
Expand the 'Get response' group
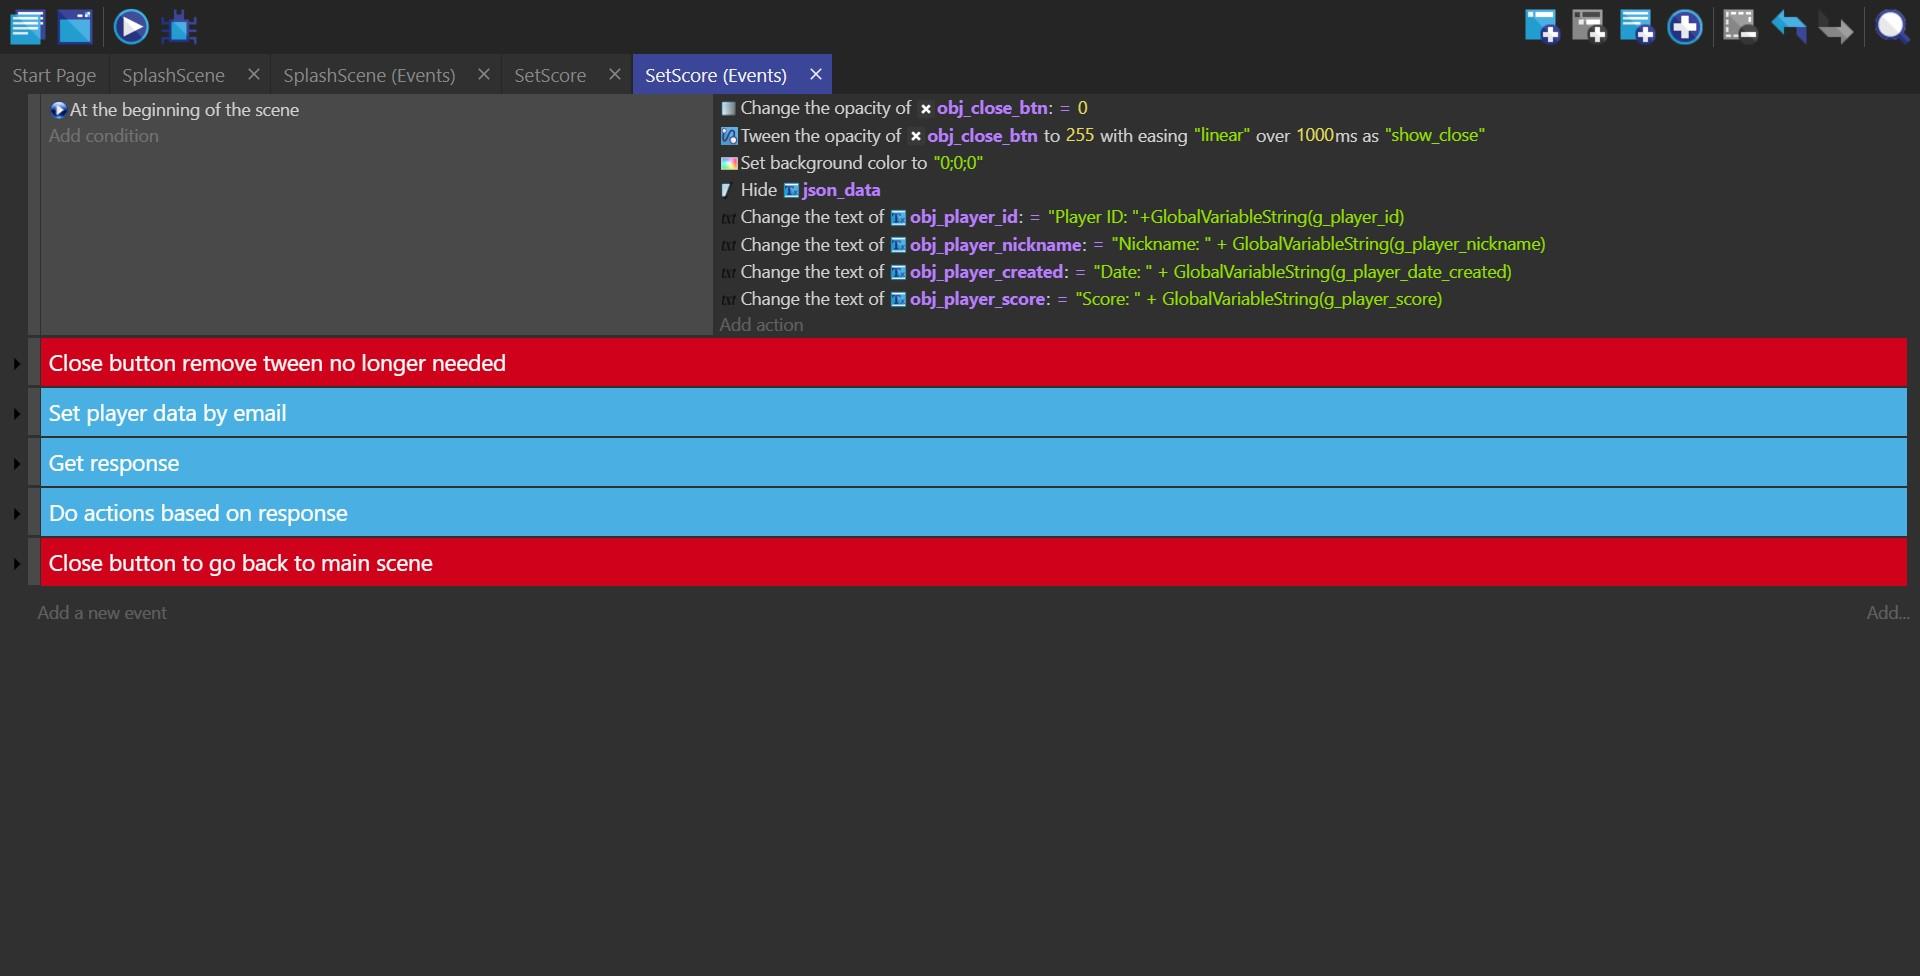[x=17, y=464]
